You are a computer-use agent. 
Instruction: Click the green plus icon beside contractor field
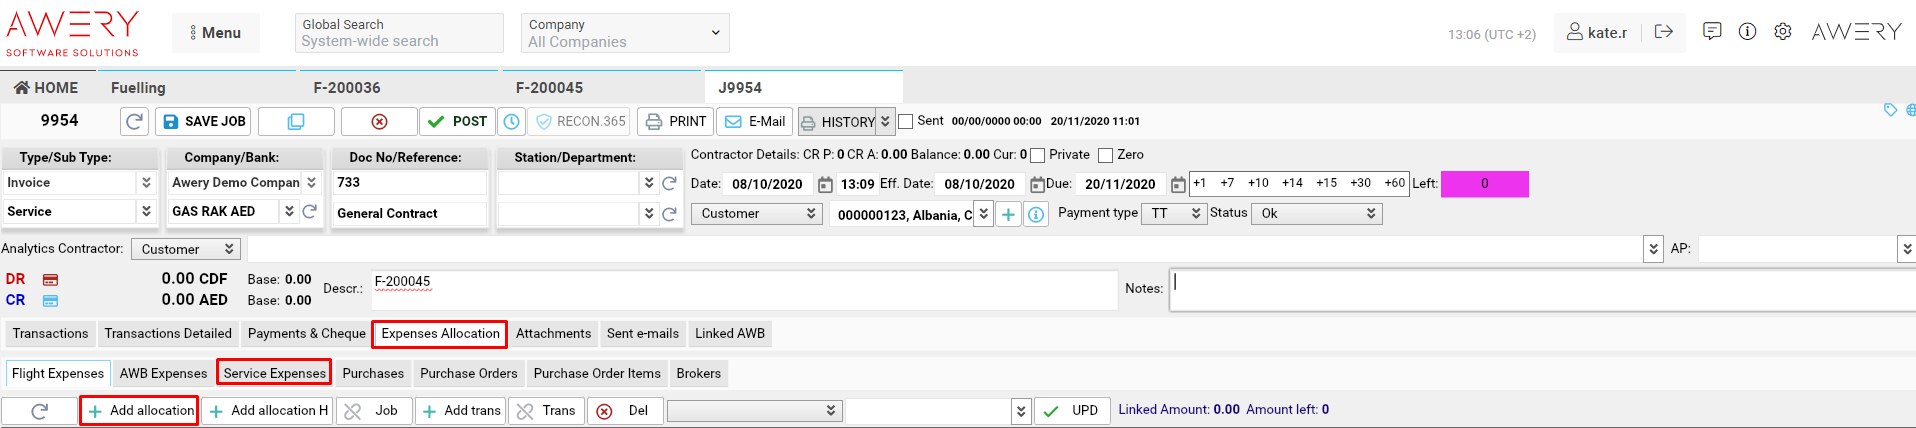[x=1008, y=214]
